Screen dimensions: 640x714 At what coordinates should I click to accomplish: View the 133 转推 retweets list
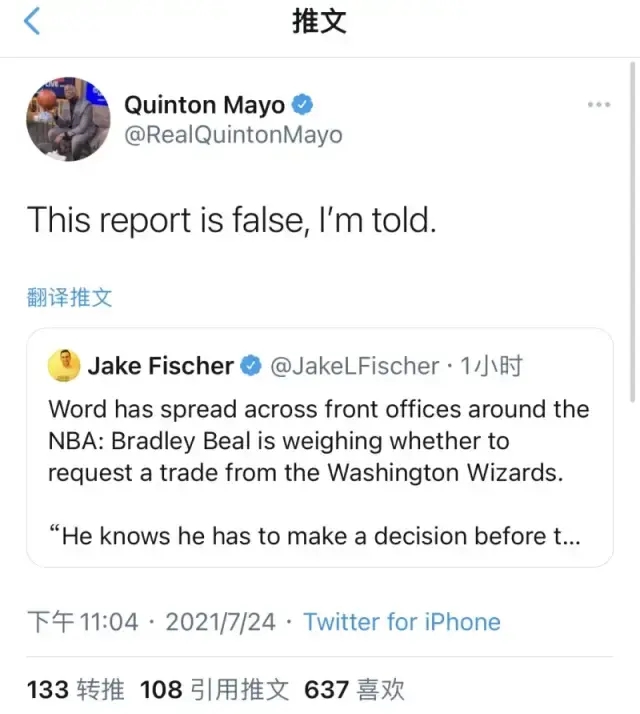click(76, 689)
